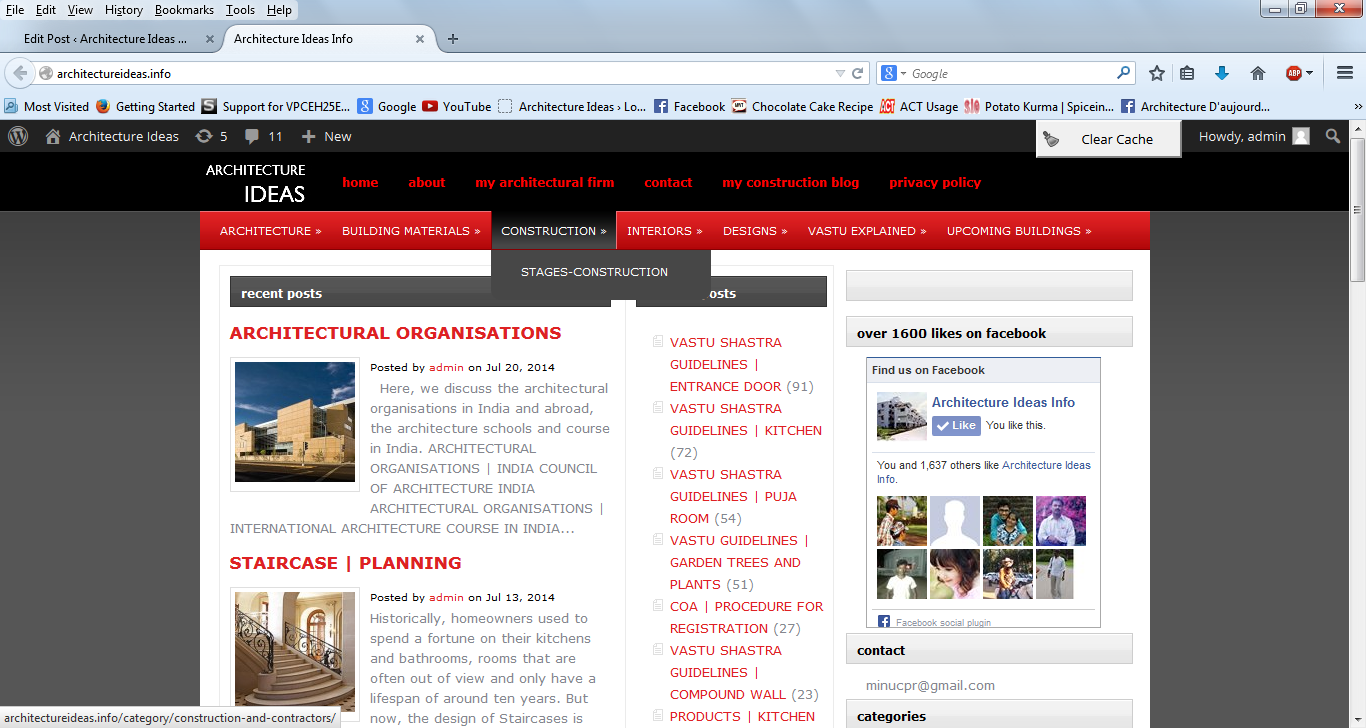The width and height of the screenshot is (1366, 728).
Task: Expand the Building Materials dropdown menu
Action: (411, 231)
